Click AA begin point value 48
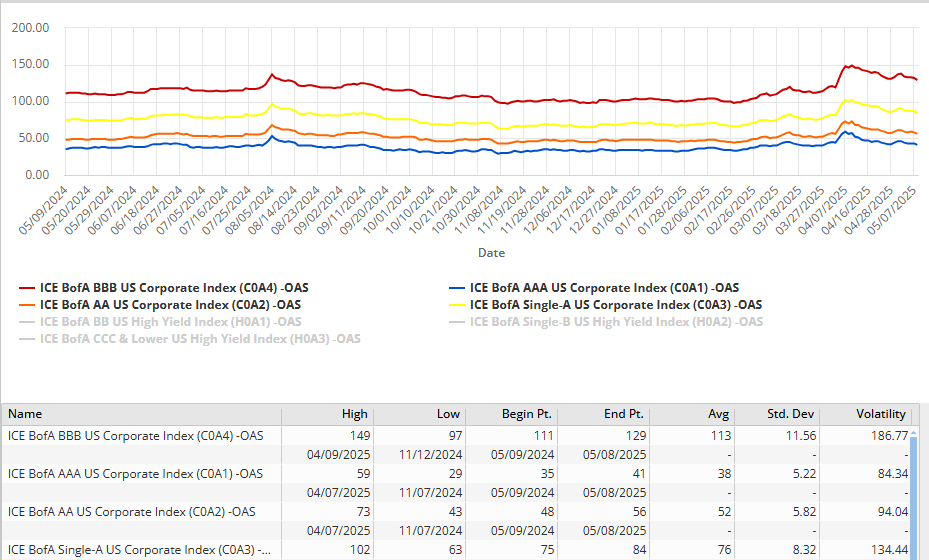Image resolution: width=929 pixels, height=560 pixels. pos(547,511)
